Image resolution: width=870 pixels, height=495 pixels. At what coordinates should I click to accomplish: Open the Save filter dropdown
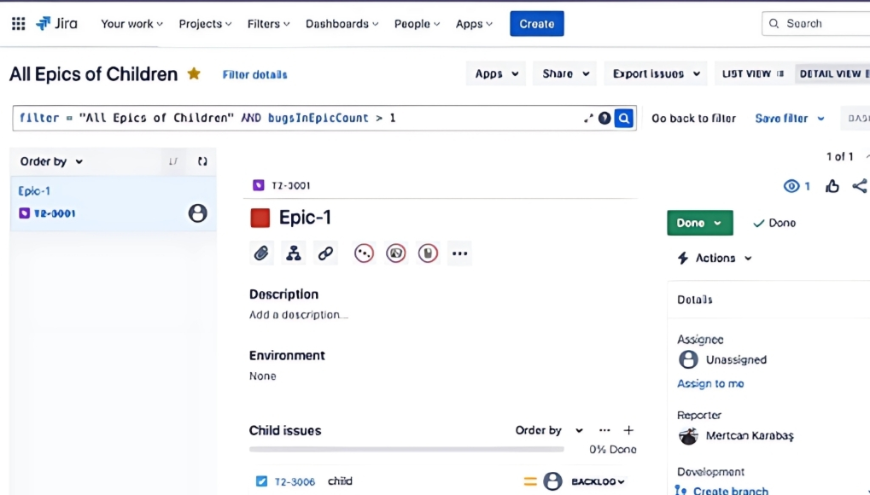point(789,118)
